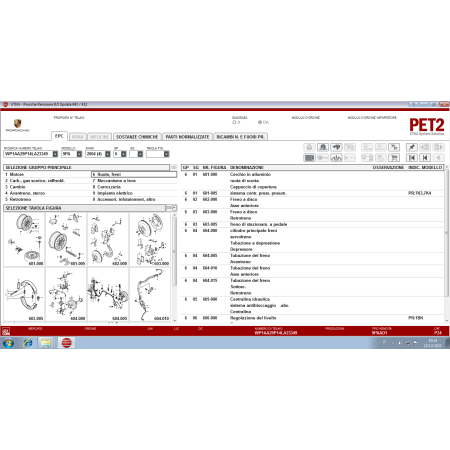Select main group '9 Impianto elettrico'
This screenshot has height=450, width=450.
(134, 193)
